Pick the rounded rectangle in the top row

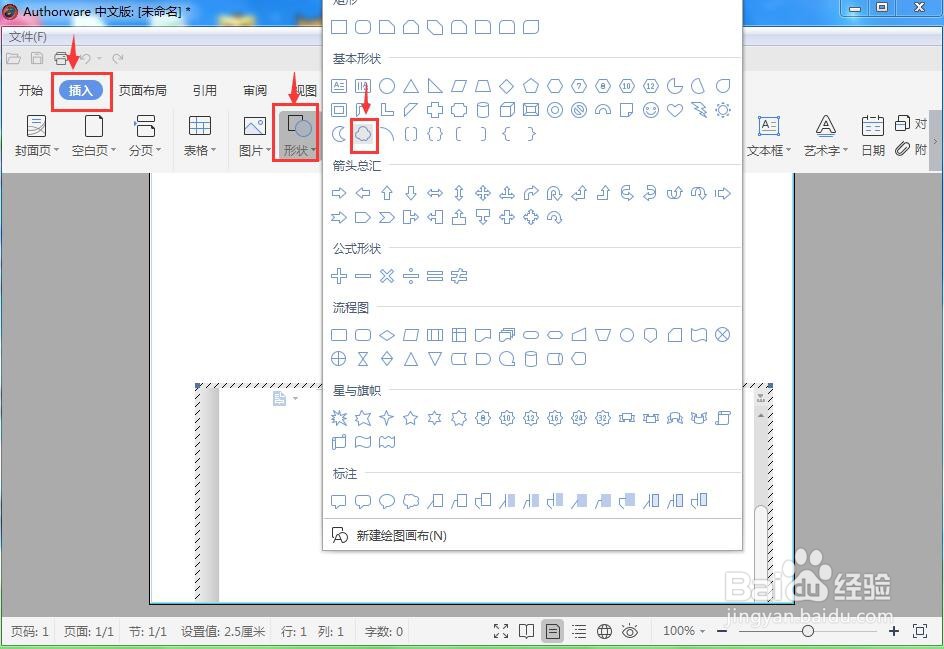click(363, 27)
